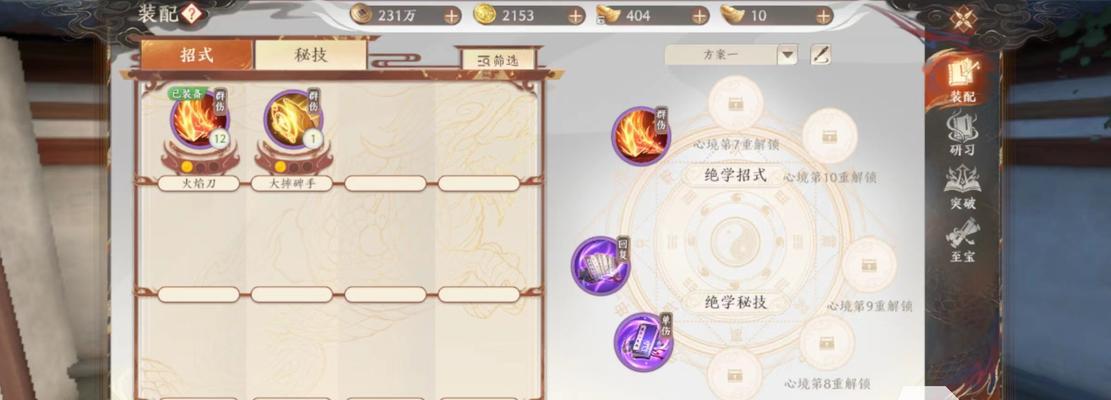
Task: Open the 装配 sidebar section
Action: [962, 81]
